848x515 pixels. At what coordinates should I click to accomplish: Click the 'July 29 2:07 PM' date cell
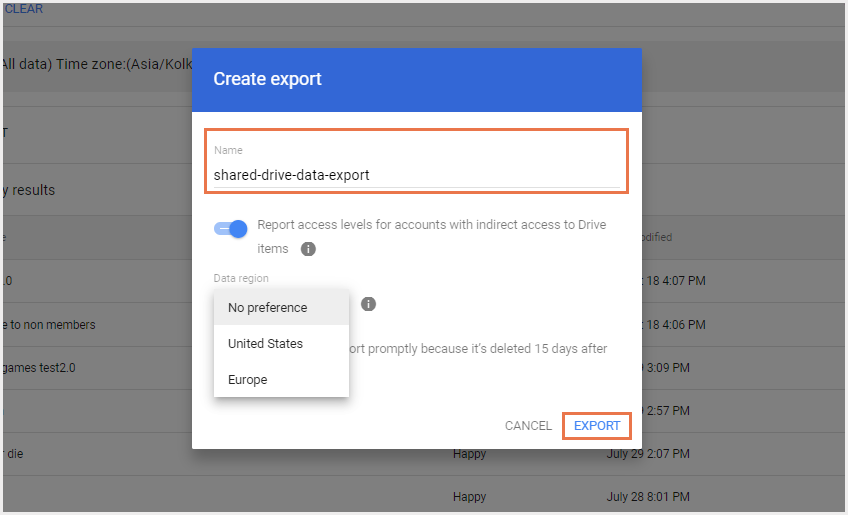[648, 454]
